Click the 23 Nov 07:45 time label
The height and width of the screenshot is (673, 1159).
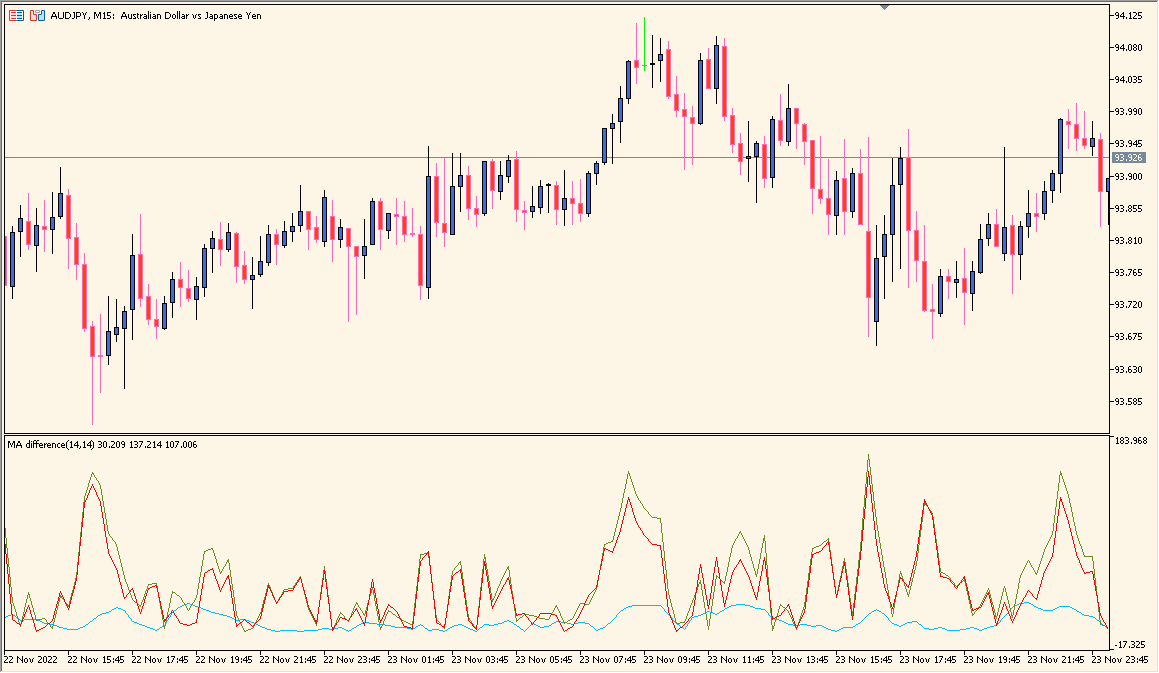(x=611, y=661)
